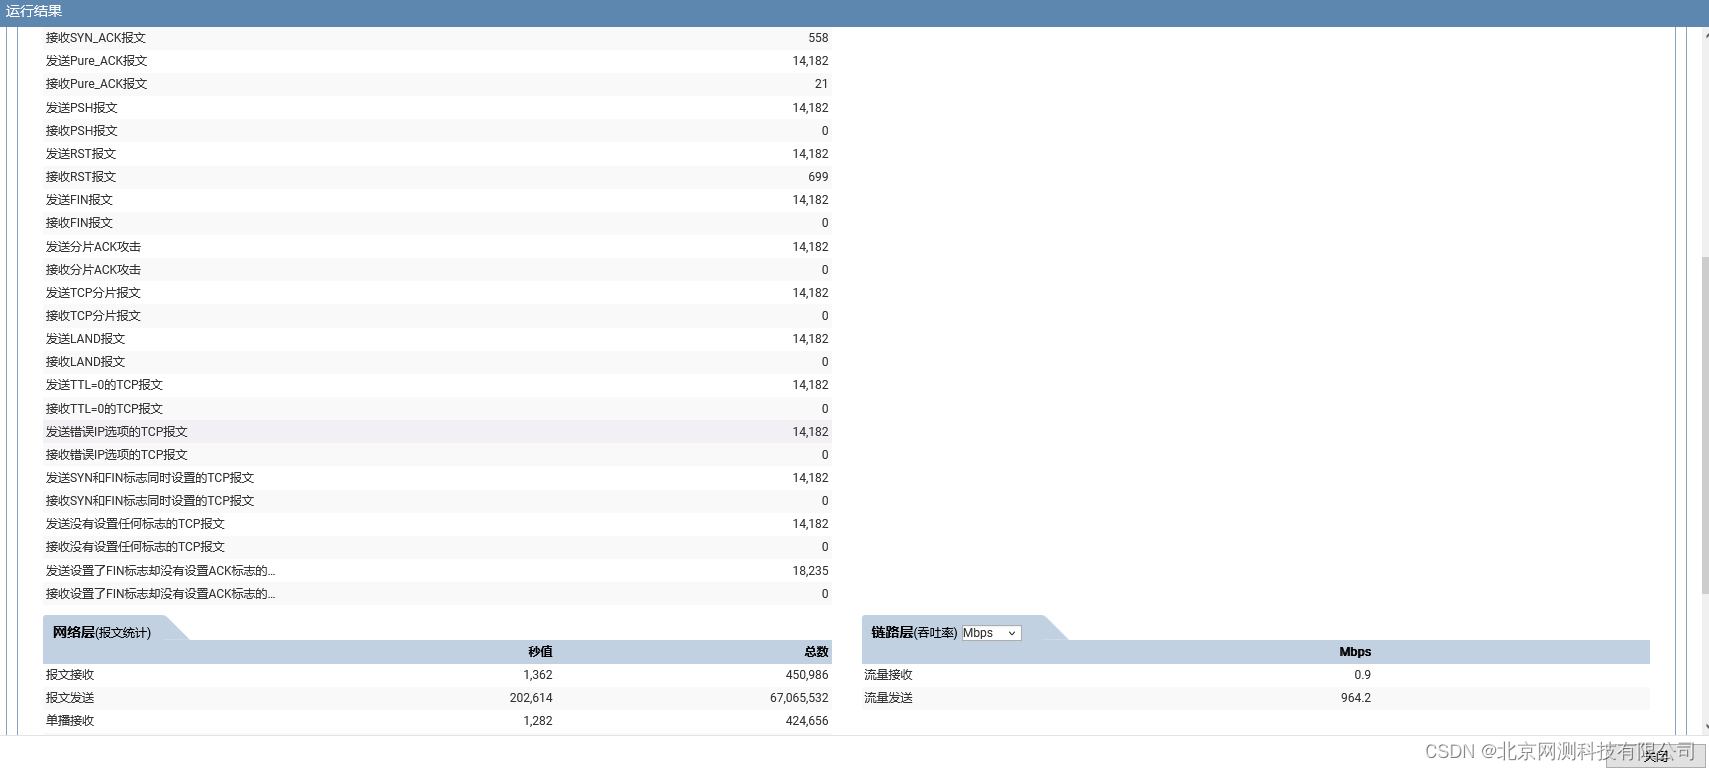Viewport: 1709px width, 770px height.
Task: Click the 总数 column header
Action: pos(816,652)
